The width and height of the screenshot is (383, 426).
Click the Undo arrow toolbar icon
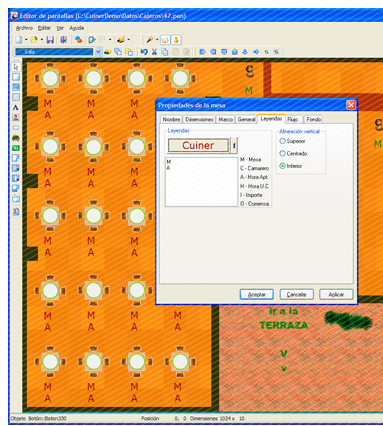coord(144,52)
